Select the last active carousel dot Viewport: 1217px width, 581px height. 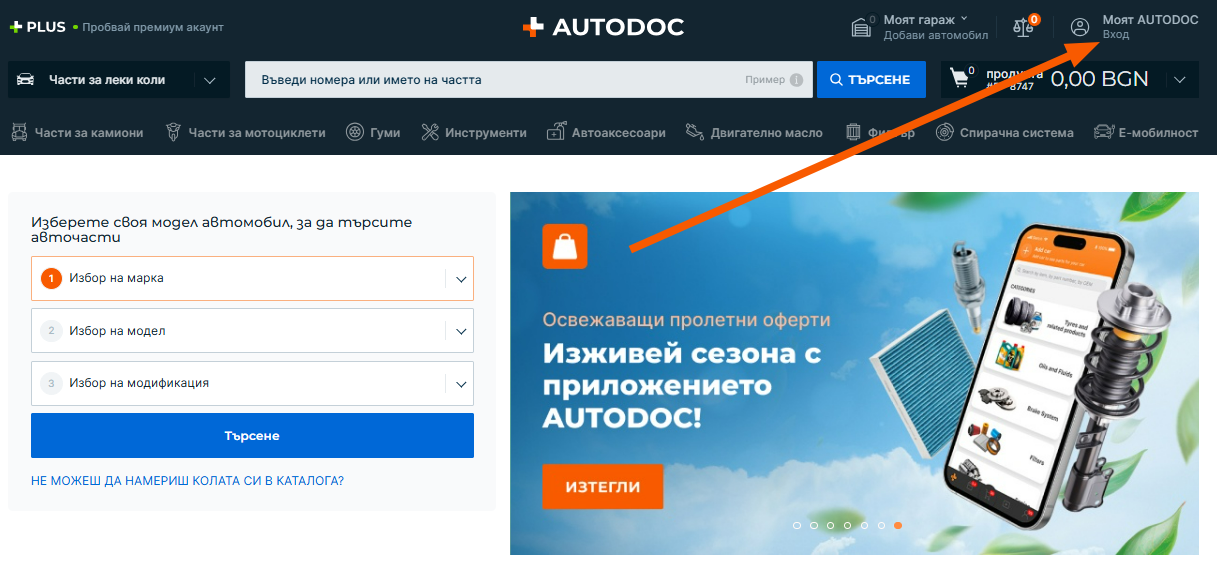[898, 525]
